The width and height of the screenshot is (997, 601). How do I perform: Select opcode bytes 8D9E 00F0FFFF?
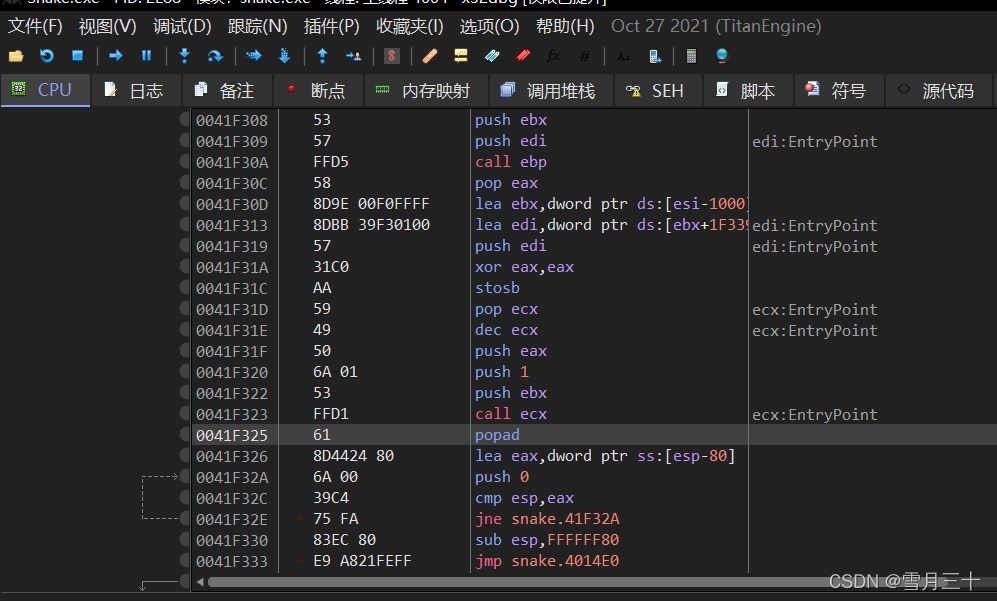tap(371, 204)
